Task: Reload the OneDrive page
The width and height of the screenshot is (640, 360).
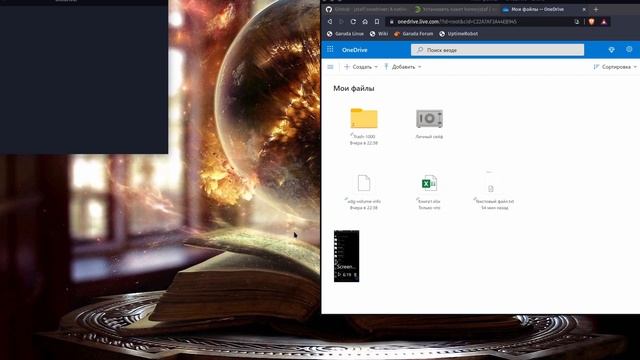Action: pyautogui.click(x=353, y=22)
